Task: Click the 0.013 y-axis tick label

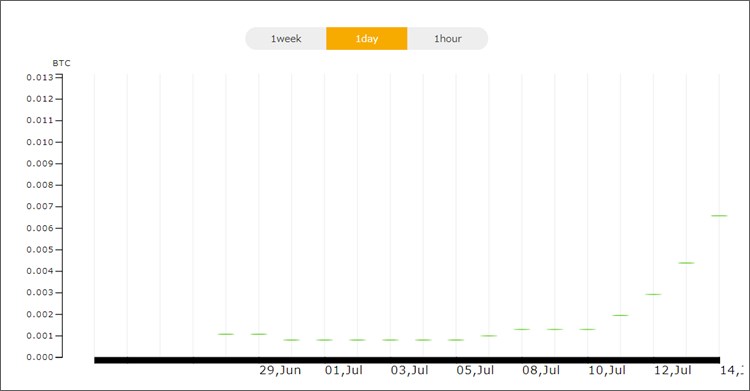Action: tap(40, 78)
